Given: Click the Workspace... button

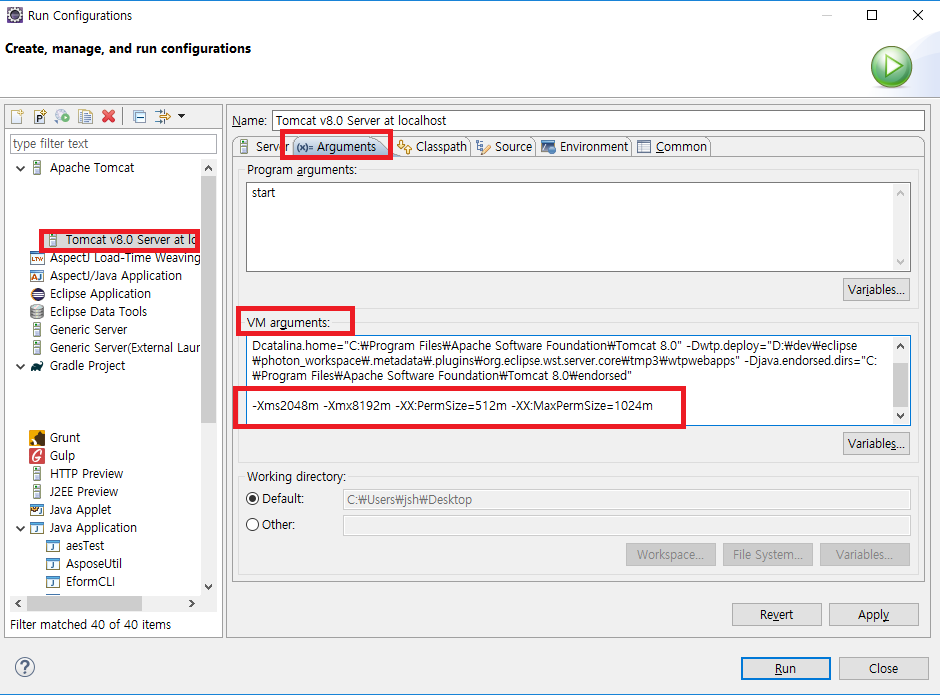Looking at the screenshot, I should click(x=671, y=555).
